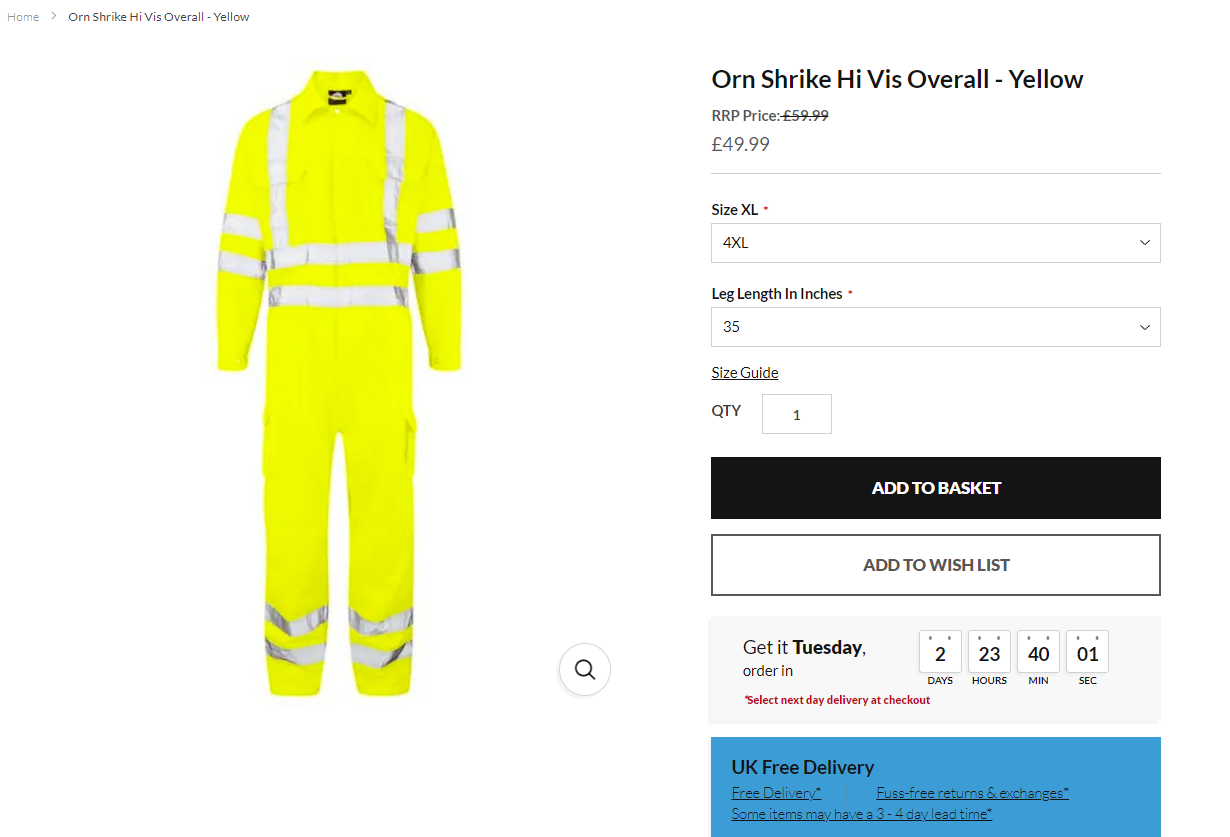Viewport: 1230px width, 837px height.
Task: Click the countdown Hours box
Action: click(x=989, y=653)
